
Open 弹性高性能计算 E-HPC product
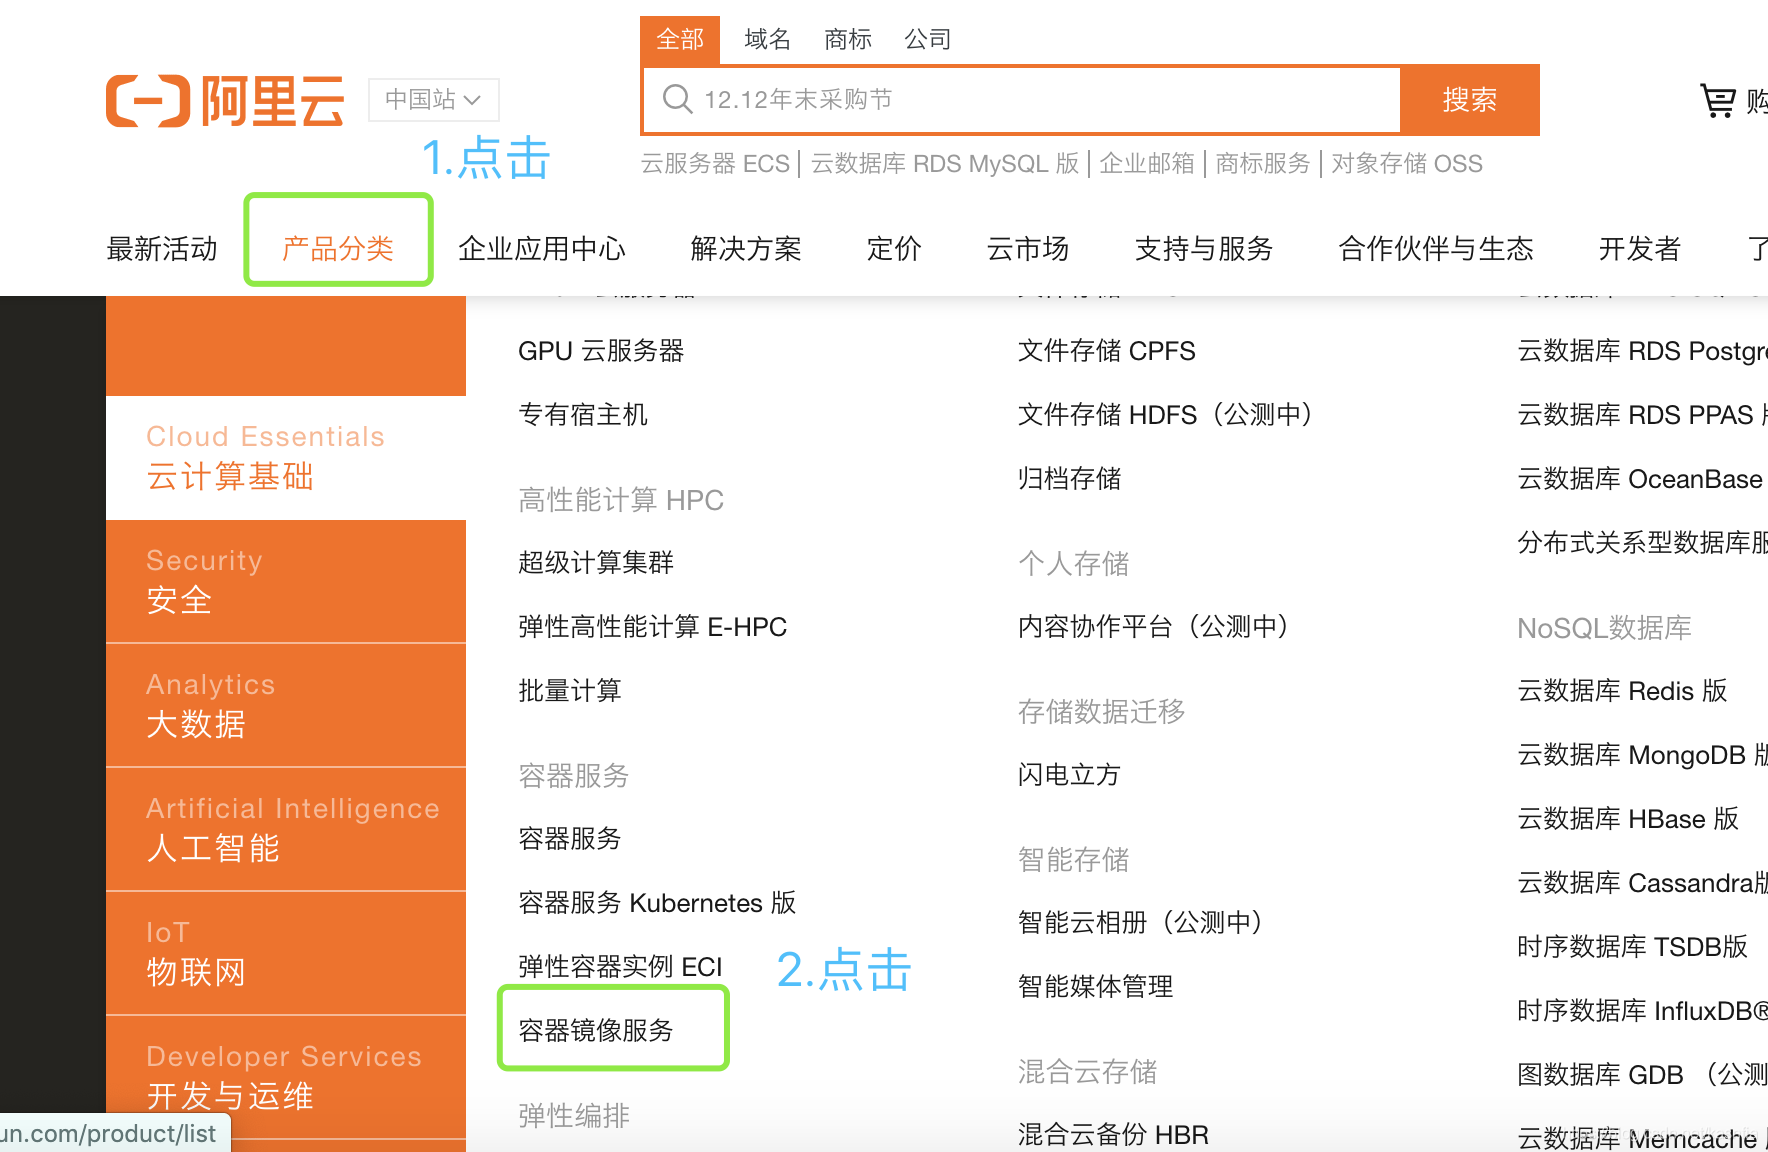click(652, 627)
